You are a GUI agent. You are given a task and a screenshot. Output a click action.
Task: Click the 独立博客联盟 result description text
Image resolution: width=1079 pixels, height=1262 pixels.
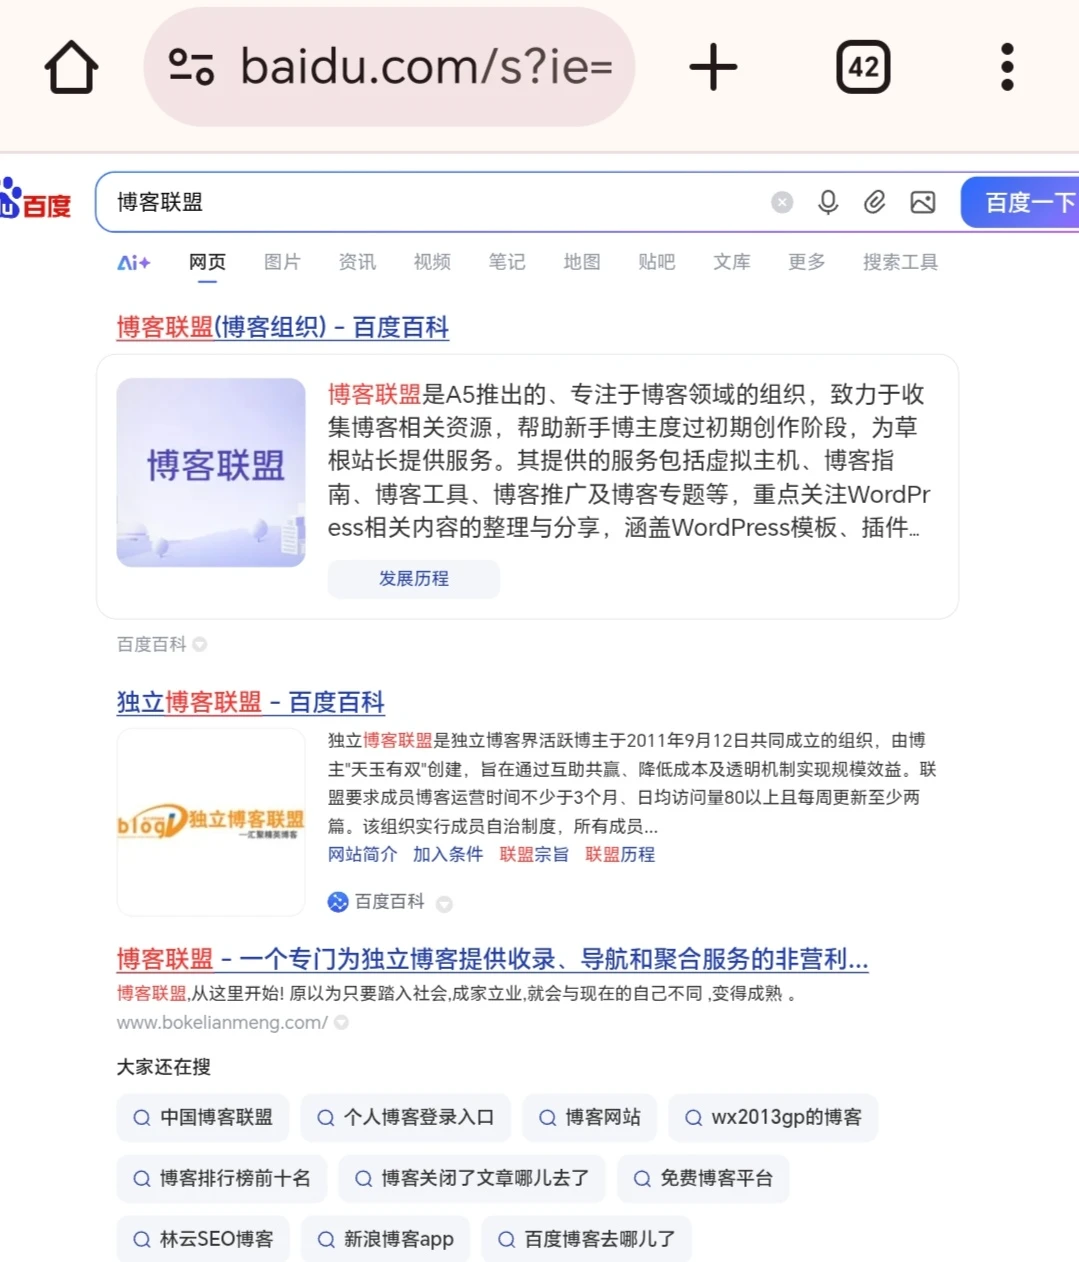[632, 783]
